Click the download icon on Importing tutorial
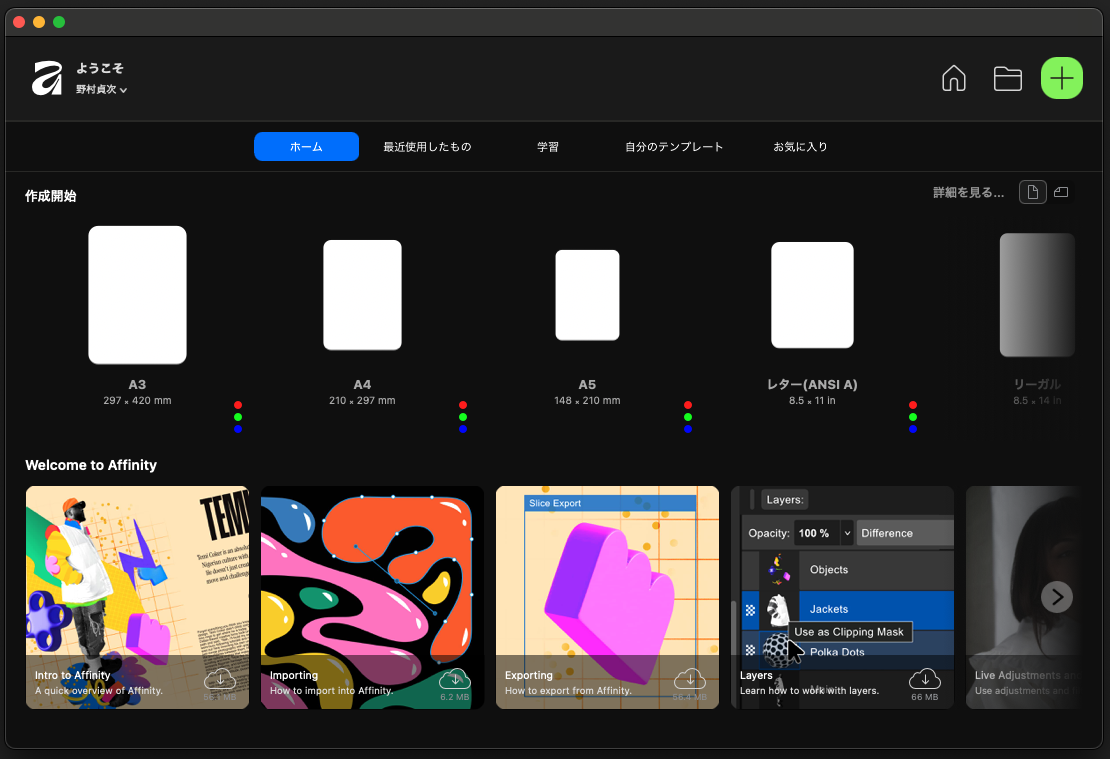Viewport: 1110px width, 759px height. pos(454,679)
